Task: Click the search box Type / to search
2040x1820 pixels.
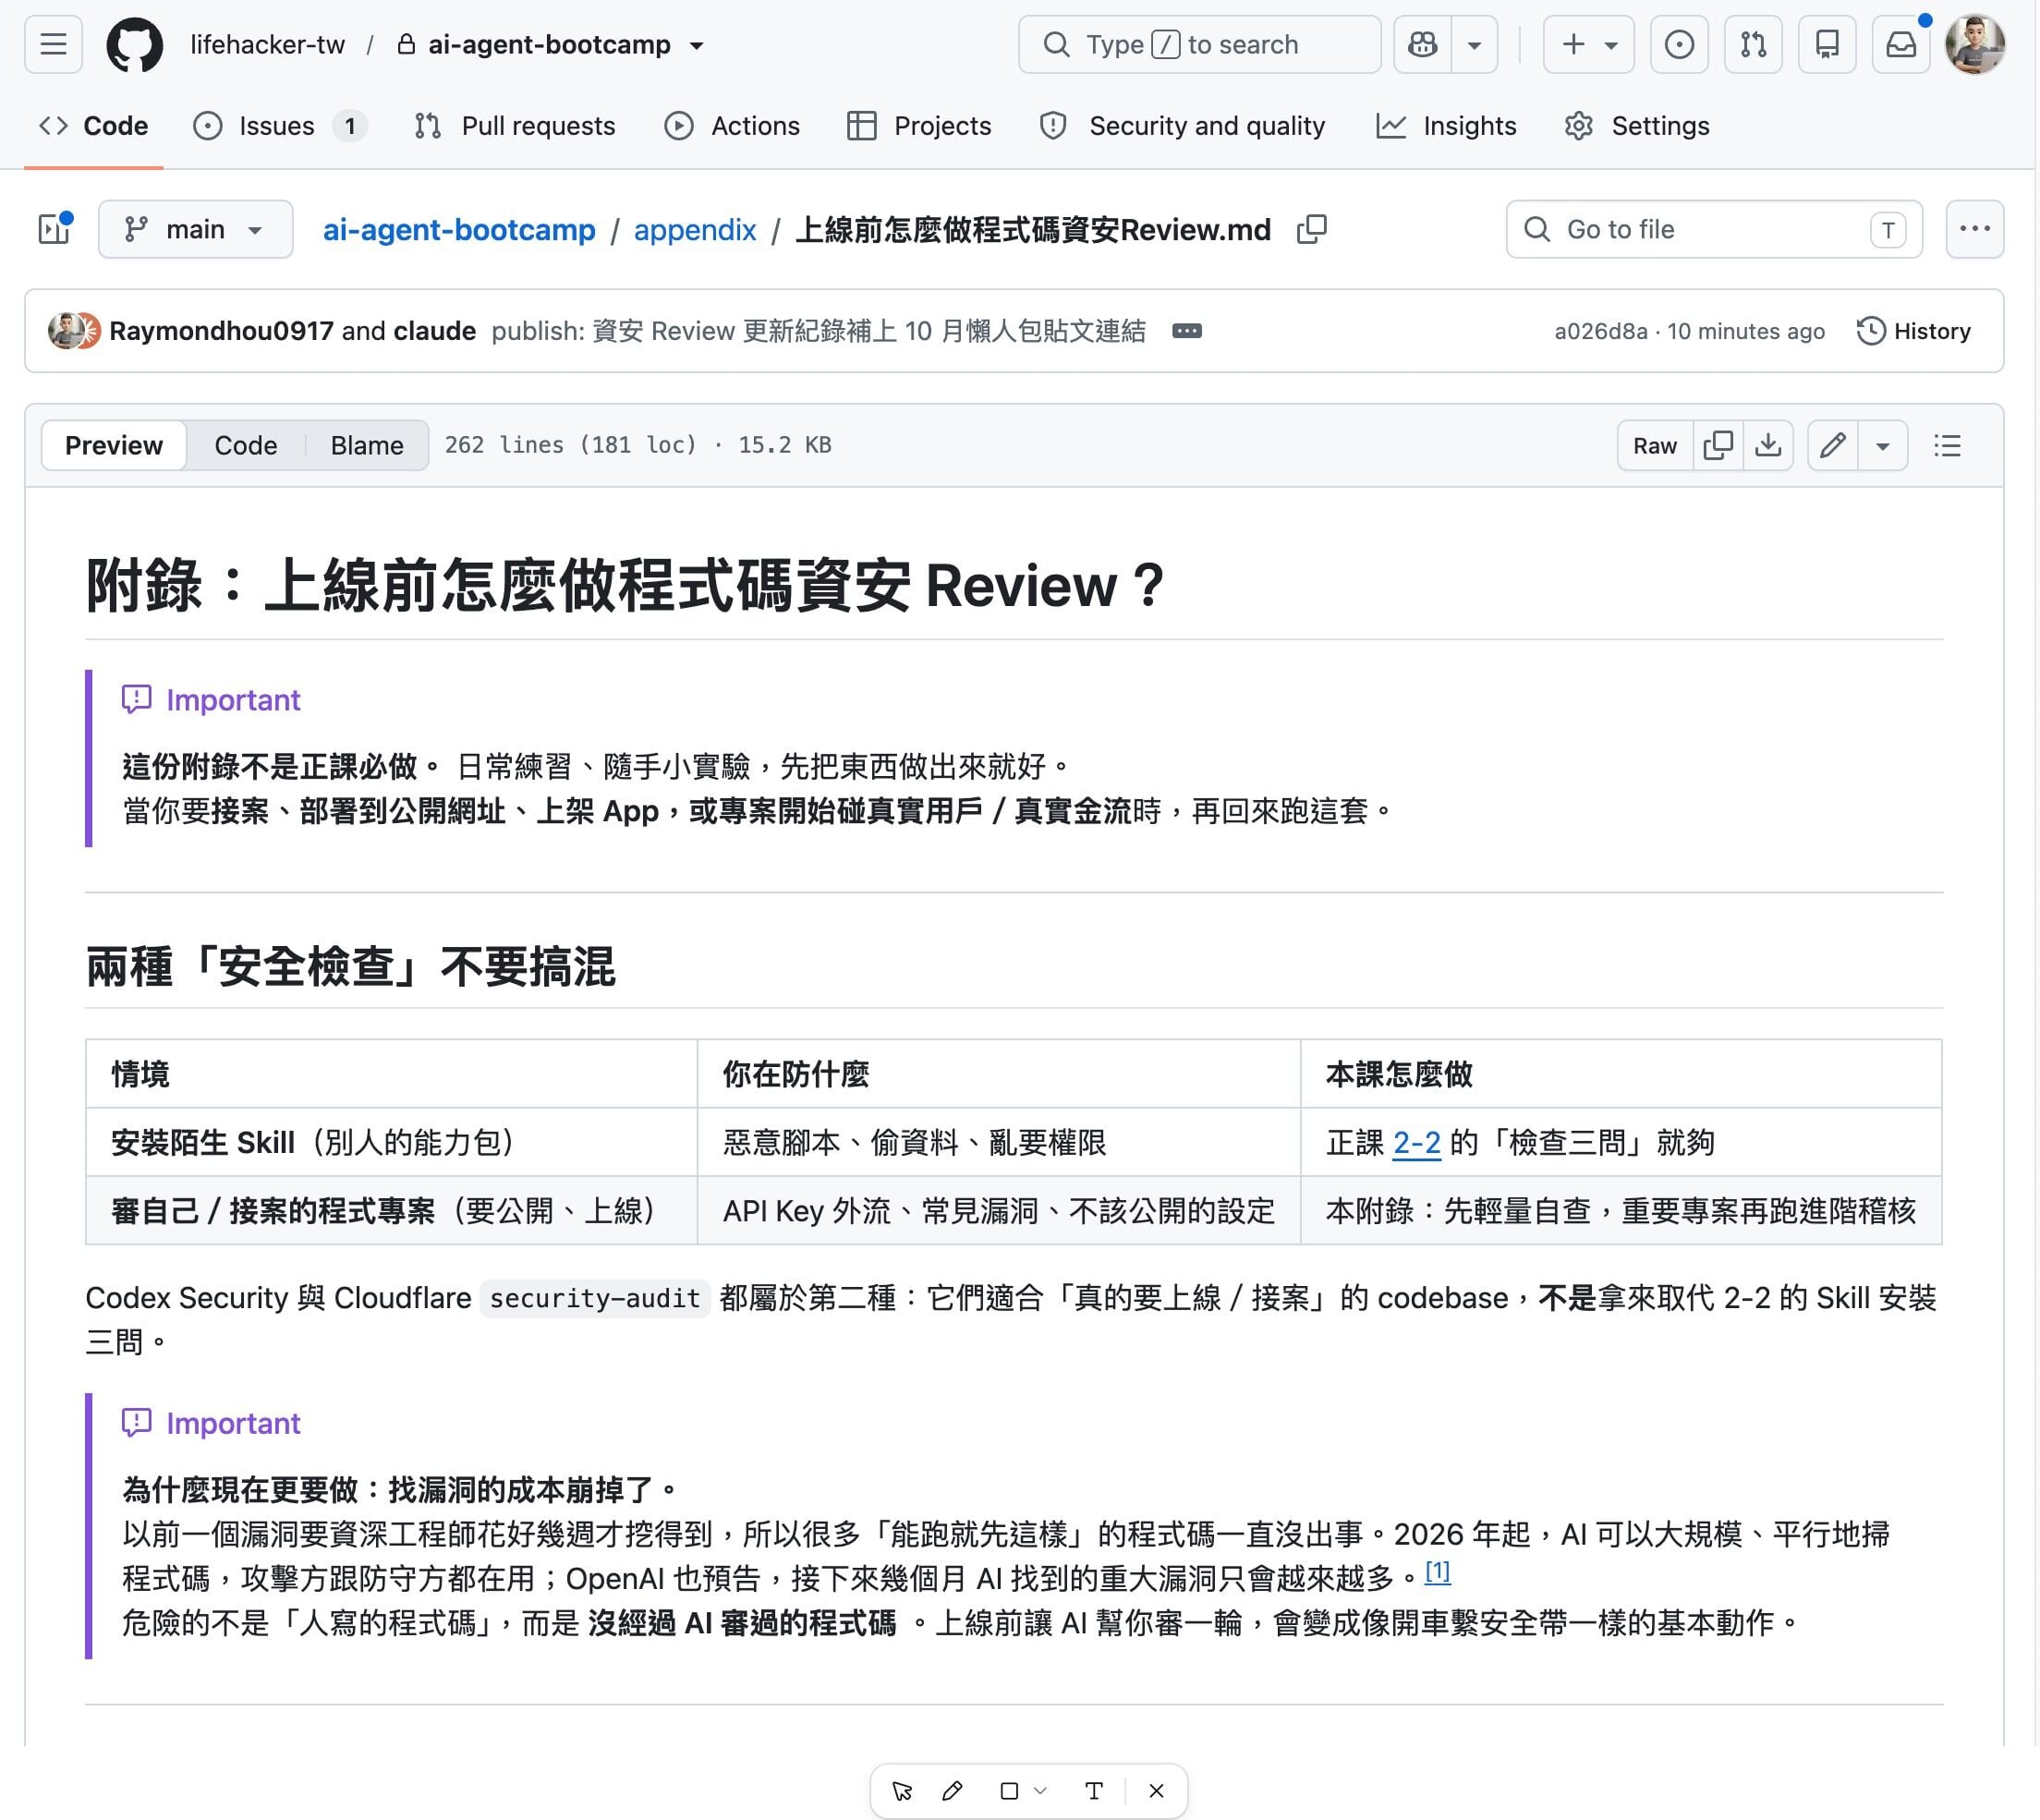Action: [x=1199, y=44]
